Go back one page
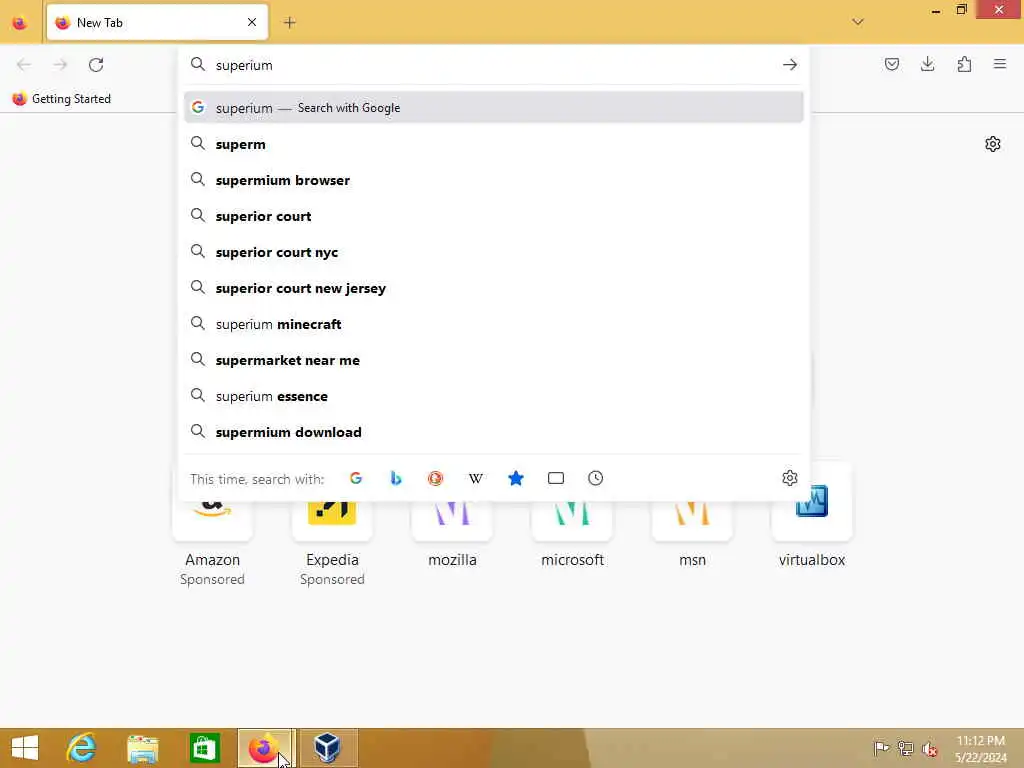 [24, 65]
